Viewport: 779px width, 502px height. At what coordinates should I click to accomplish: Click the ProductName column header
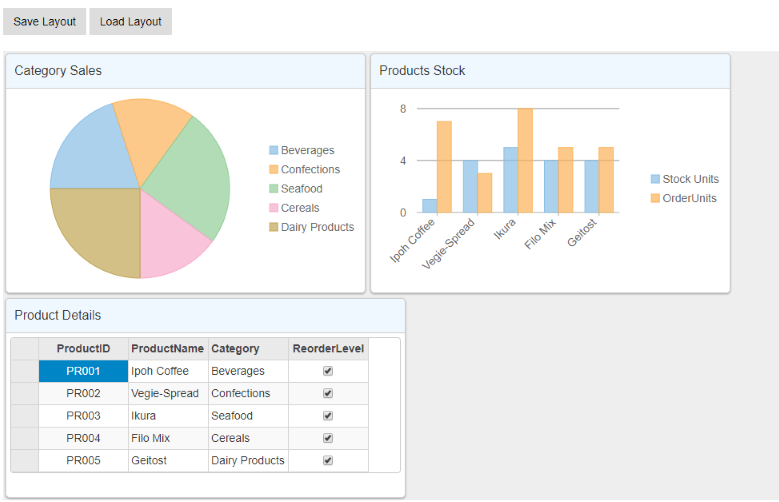(167, 349)
